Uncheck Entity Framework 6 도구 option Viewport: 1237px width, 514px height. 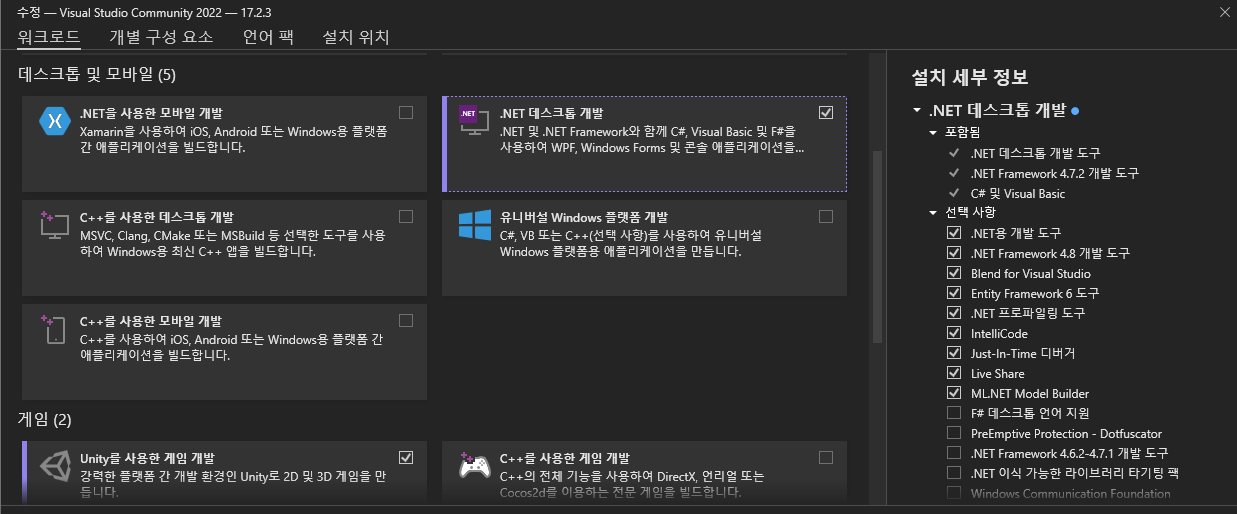click(953, 293)
